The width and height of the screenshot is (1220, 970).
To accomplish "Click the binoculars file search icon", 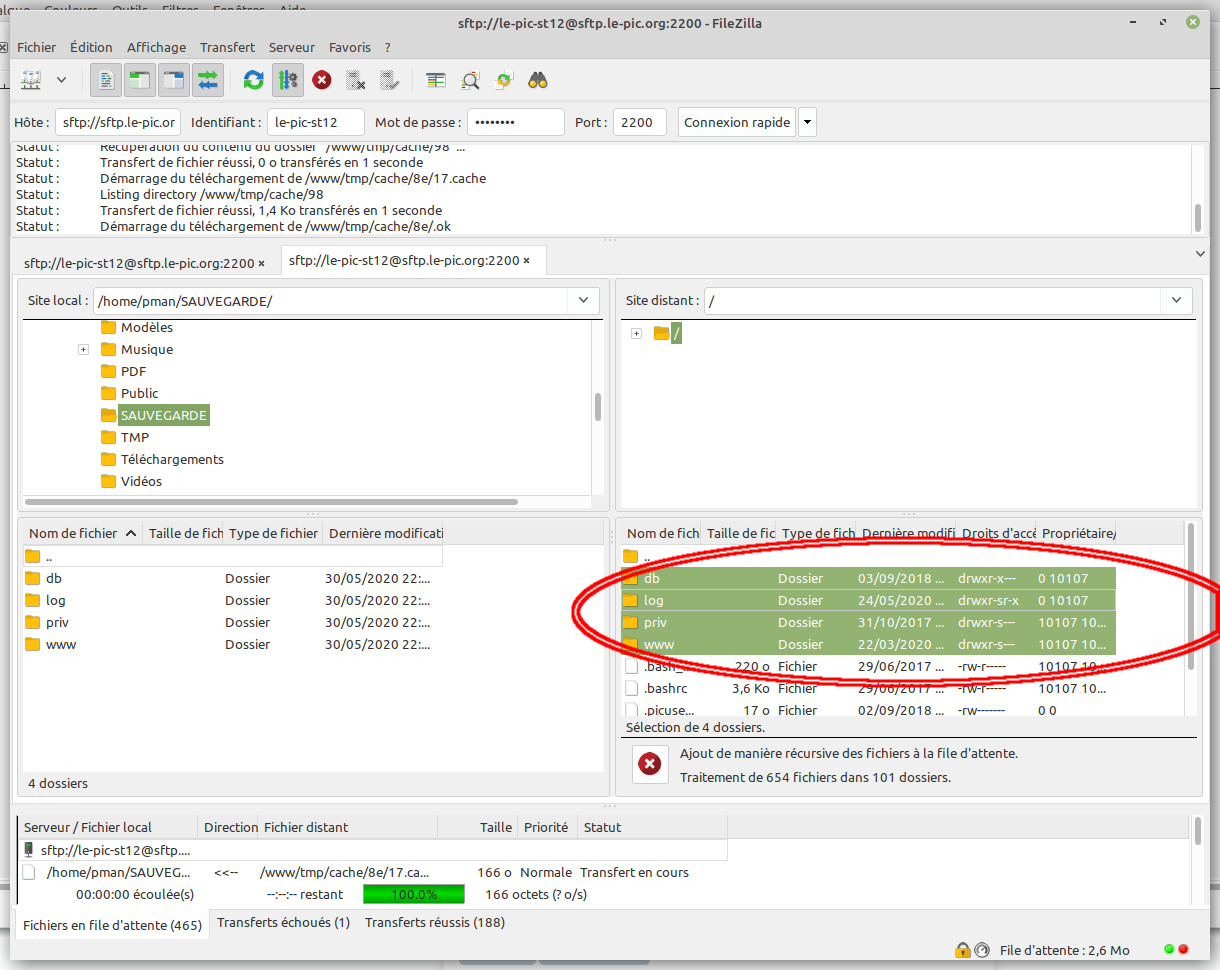I will (x=538, y=80).
